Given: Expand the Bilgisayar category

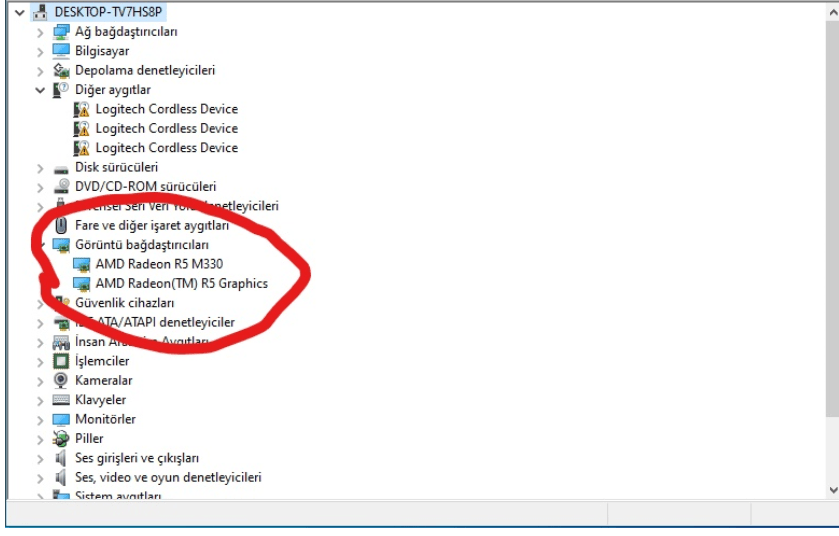Looking at the screenshot, I should click(x=40, y=52).
